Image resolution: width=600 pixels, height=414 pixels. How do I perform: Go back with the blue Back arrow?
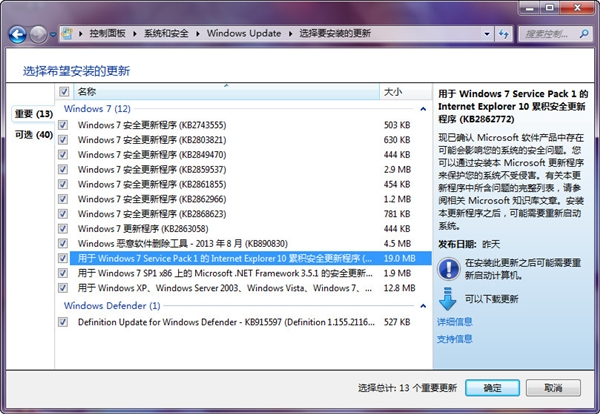click(x=18, y=34)
